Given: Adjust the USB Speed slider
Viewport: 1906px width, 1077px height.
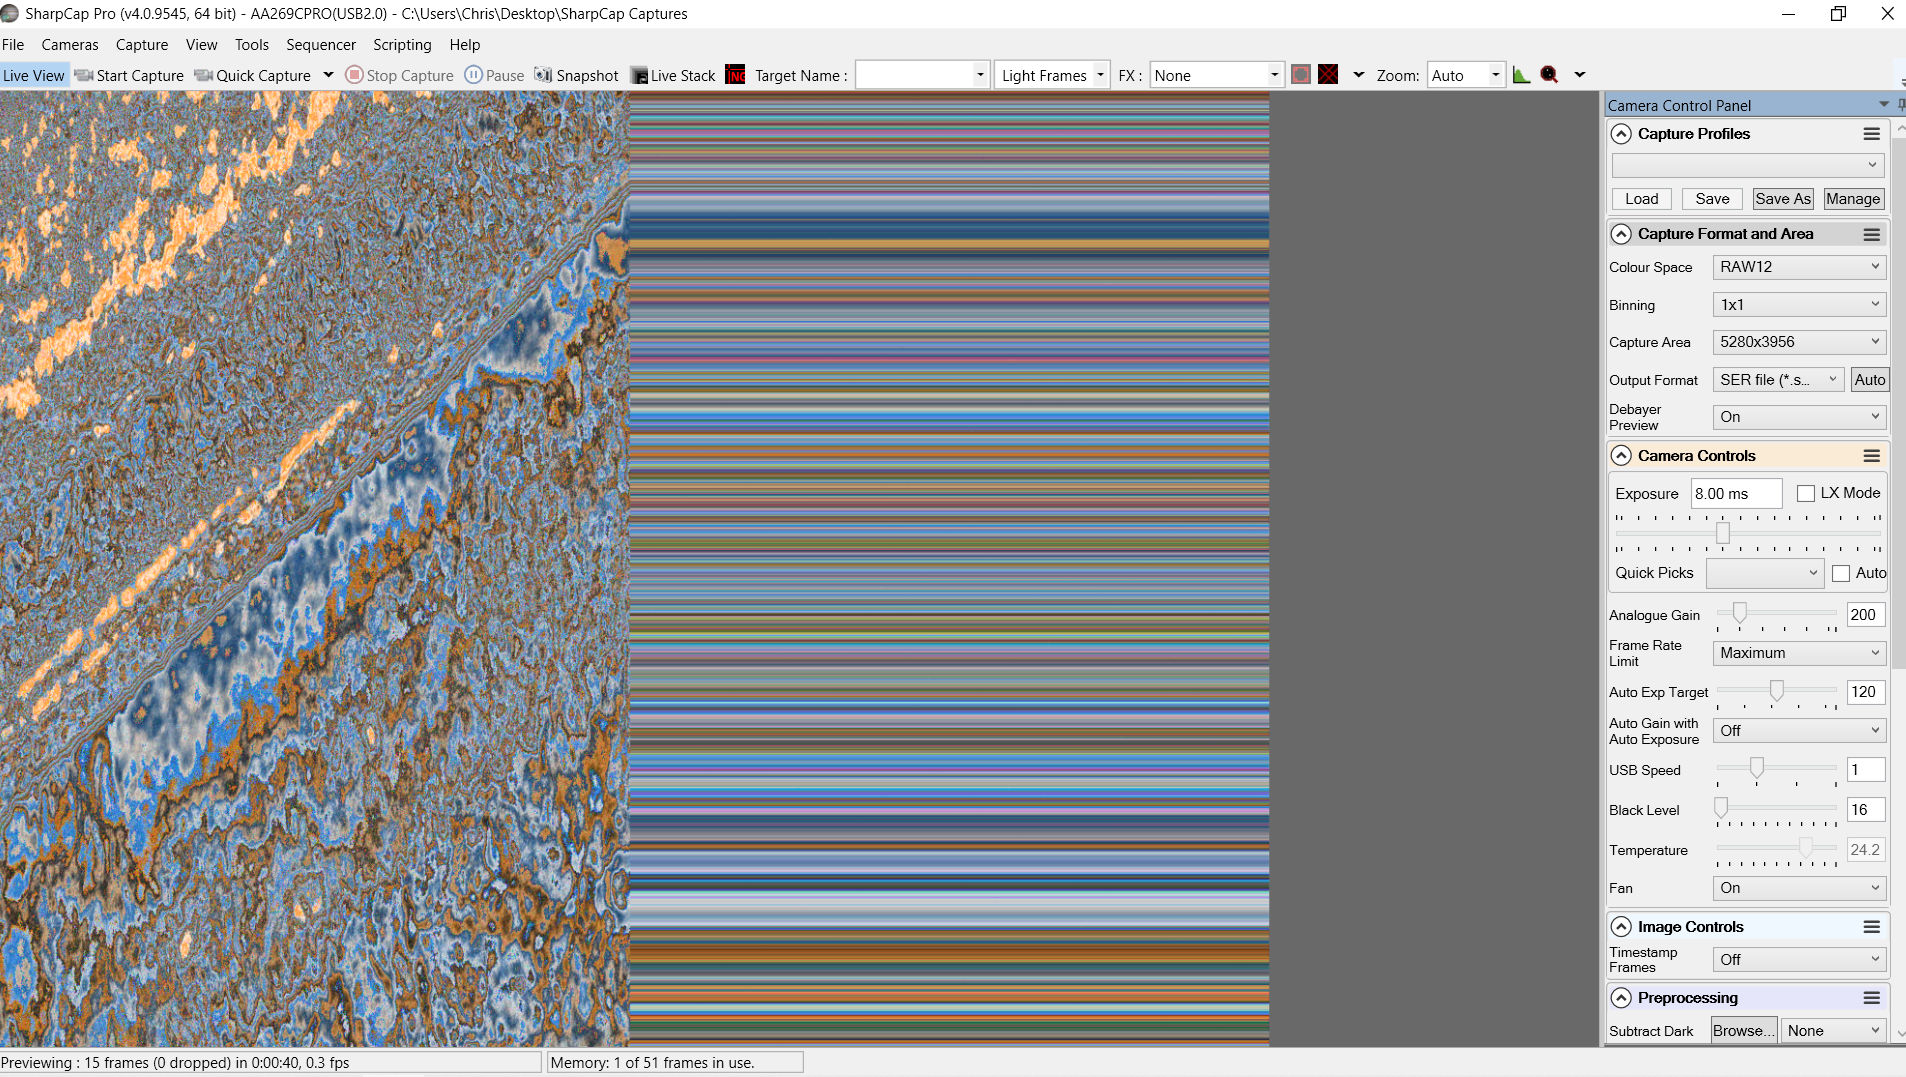Looking at the screenshot, I should (1757, 768).
